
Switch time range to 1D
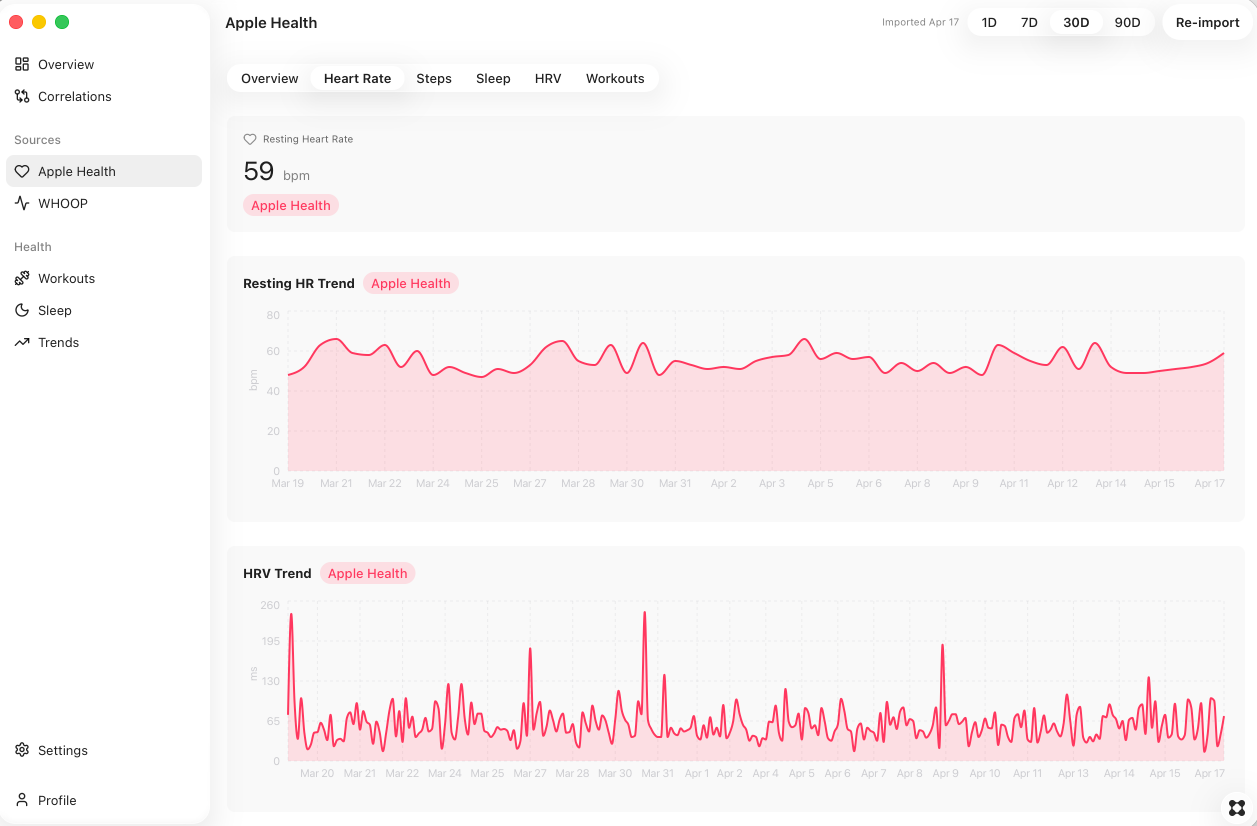pyautogui.click(x=989, y=23)
